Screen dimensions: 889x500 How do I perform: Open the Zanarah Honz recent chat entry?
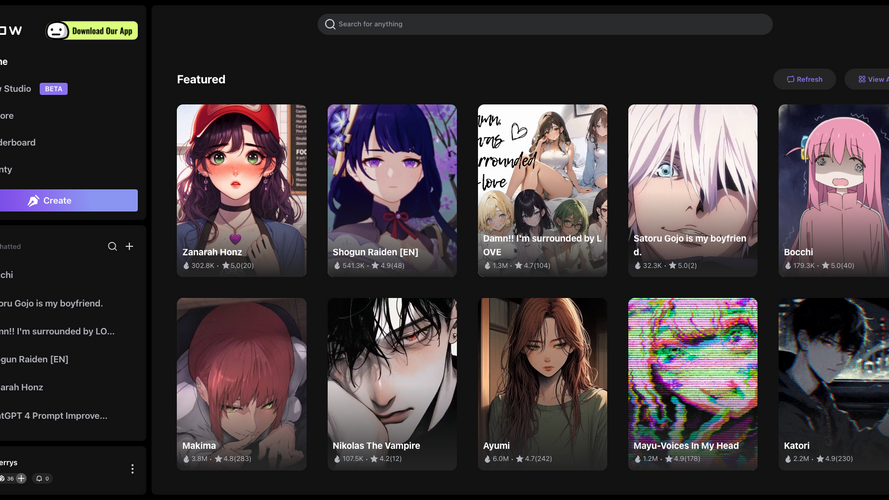[22, 387]
